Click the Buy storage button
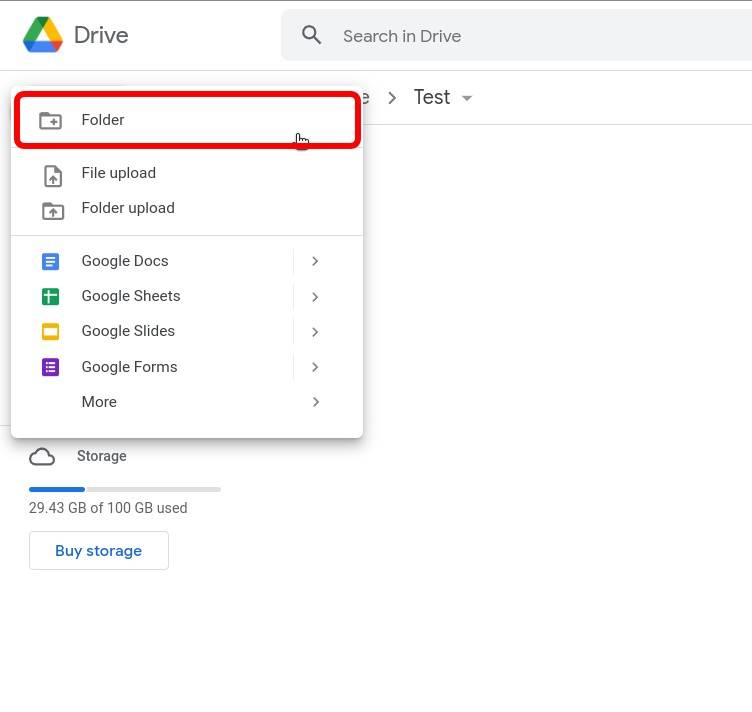752x712 pixels. 99,550
